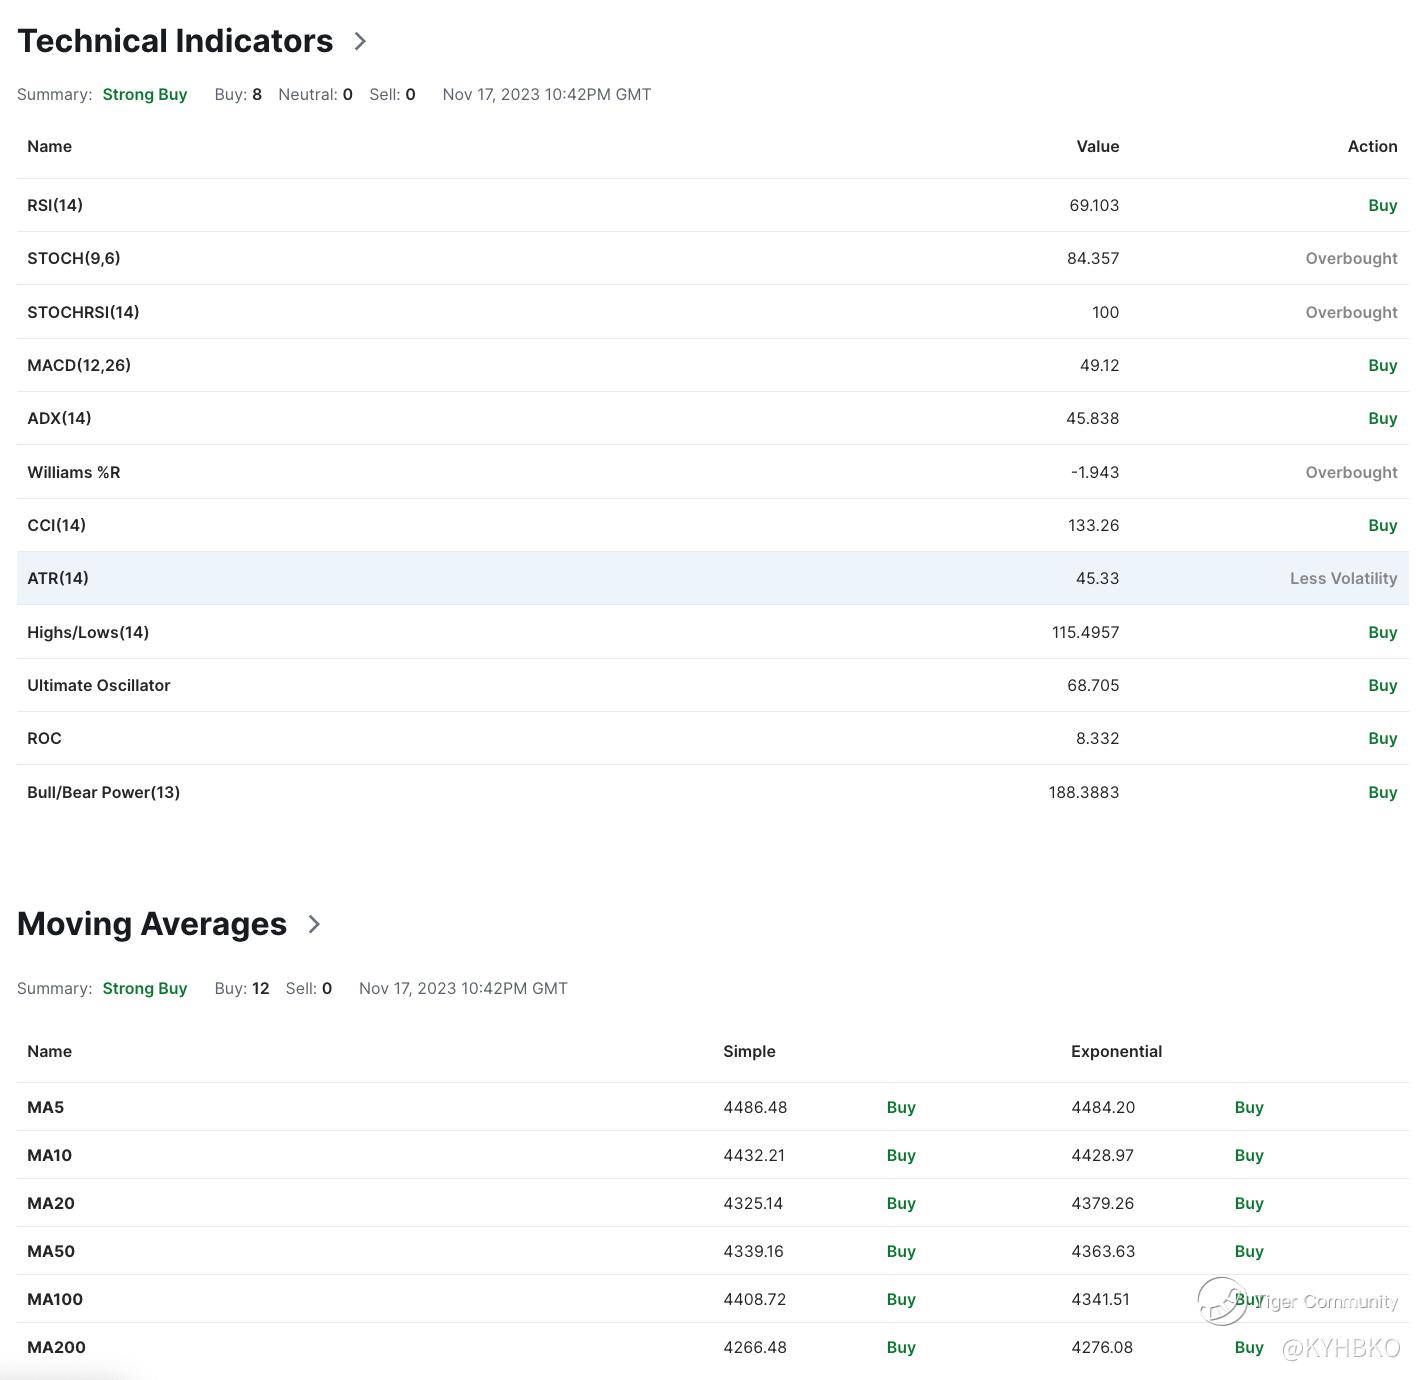Click the Ultimate Oscillator indicator name
This screenshot has width=1428, height=1380.
(x=98, y=685)
